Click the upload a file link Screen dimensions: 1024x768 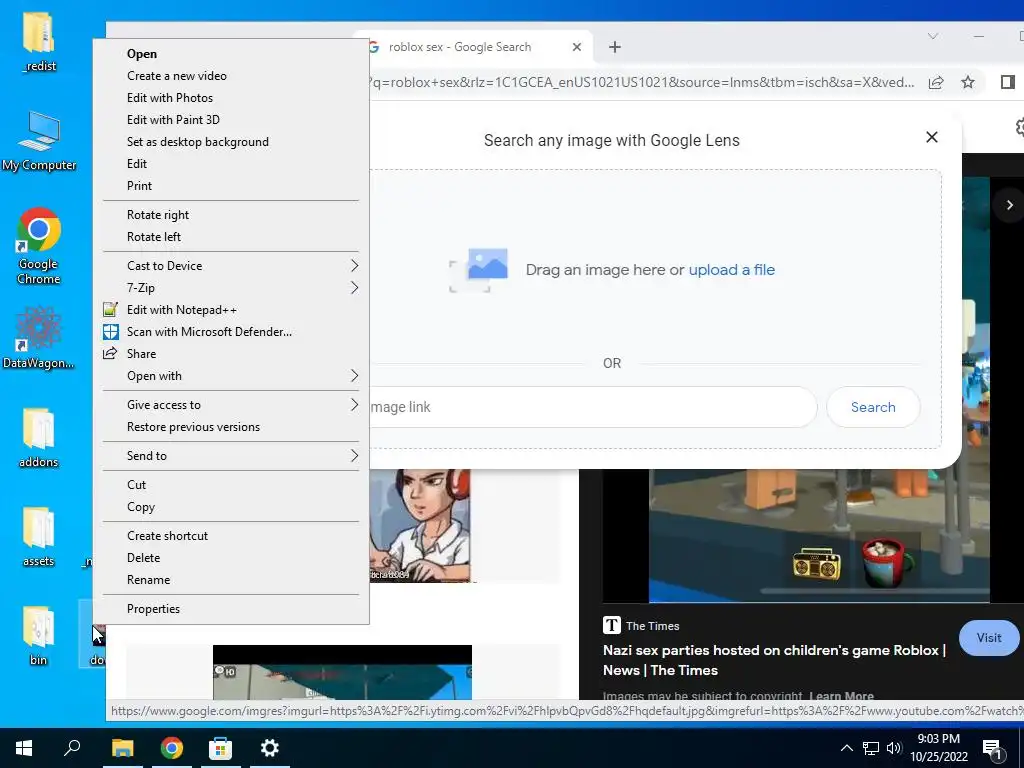pyautogui.click(x=731, y=270)
